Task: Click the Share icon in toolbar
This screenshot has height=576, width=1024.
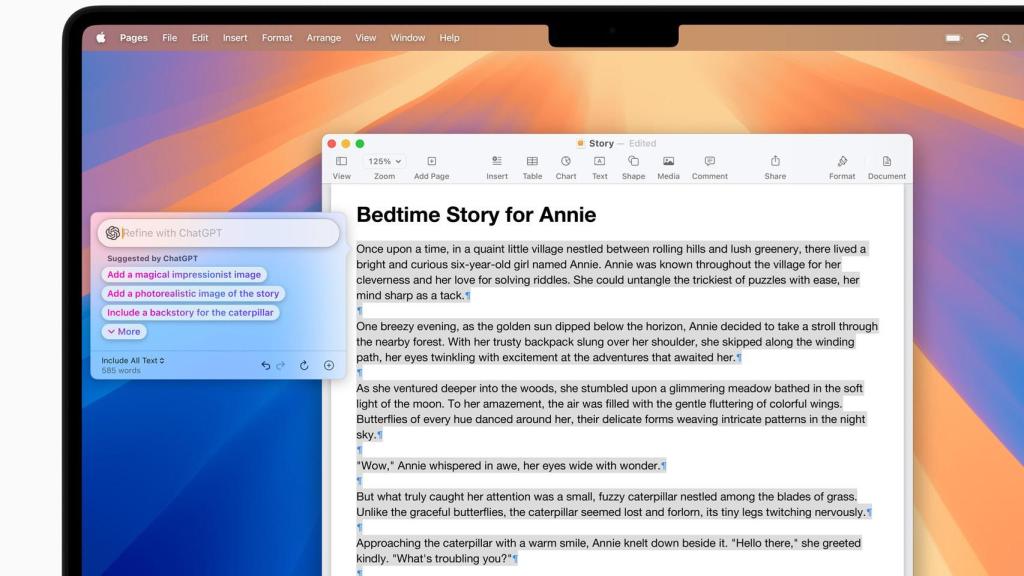Action: pos(775,161)
